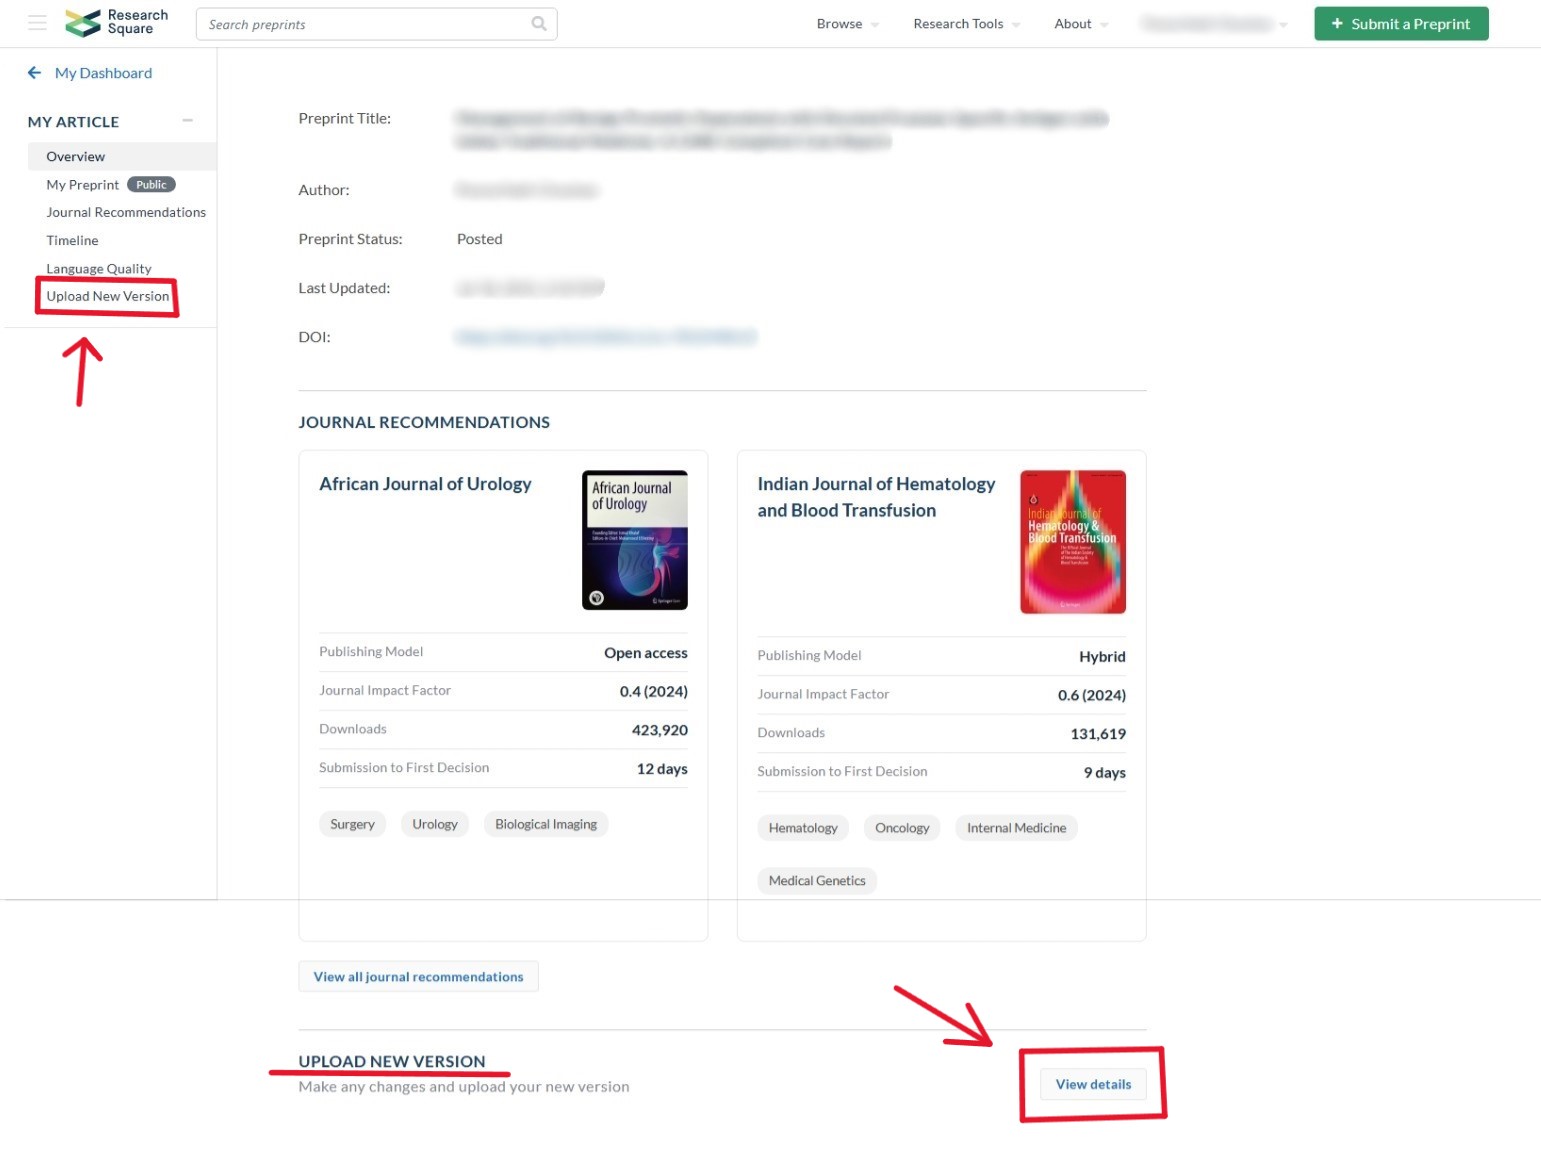Click downloads value 131,619
Screen dimensions: 1541x1156
(x=1098, y=734)
